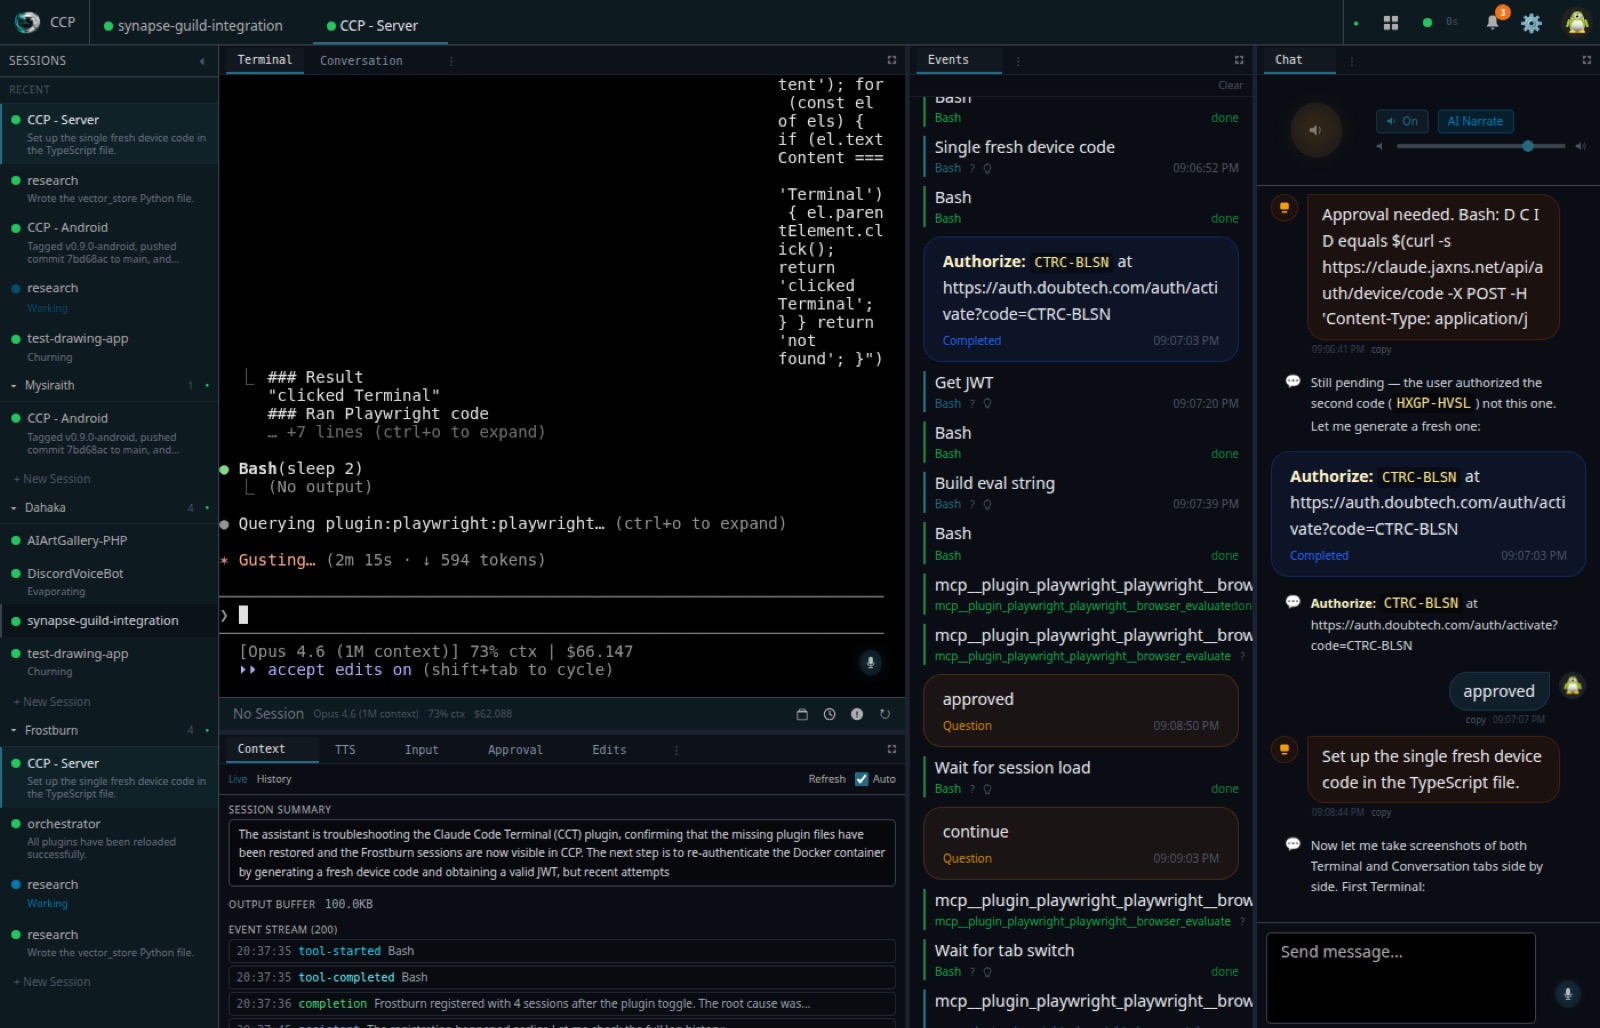
Task: Click the clock history icon in No Session bar
Action: [829, 714]
